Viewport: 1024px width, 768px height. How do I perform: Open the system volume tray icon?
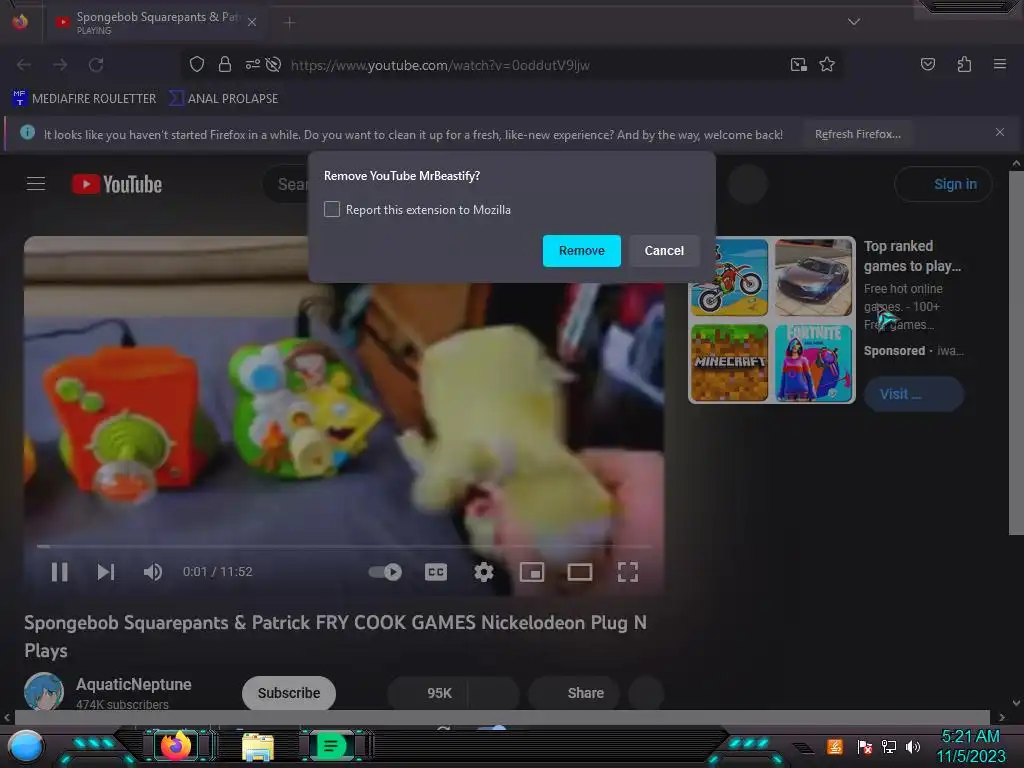912,746
